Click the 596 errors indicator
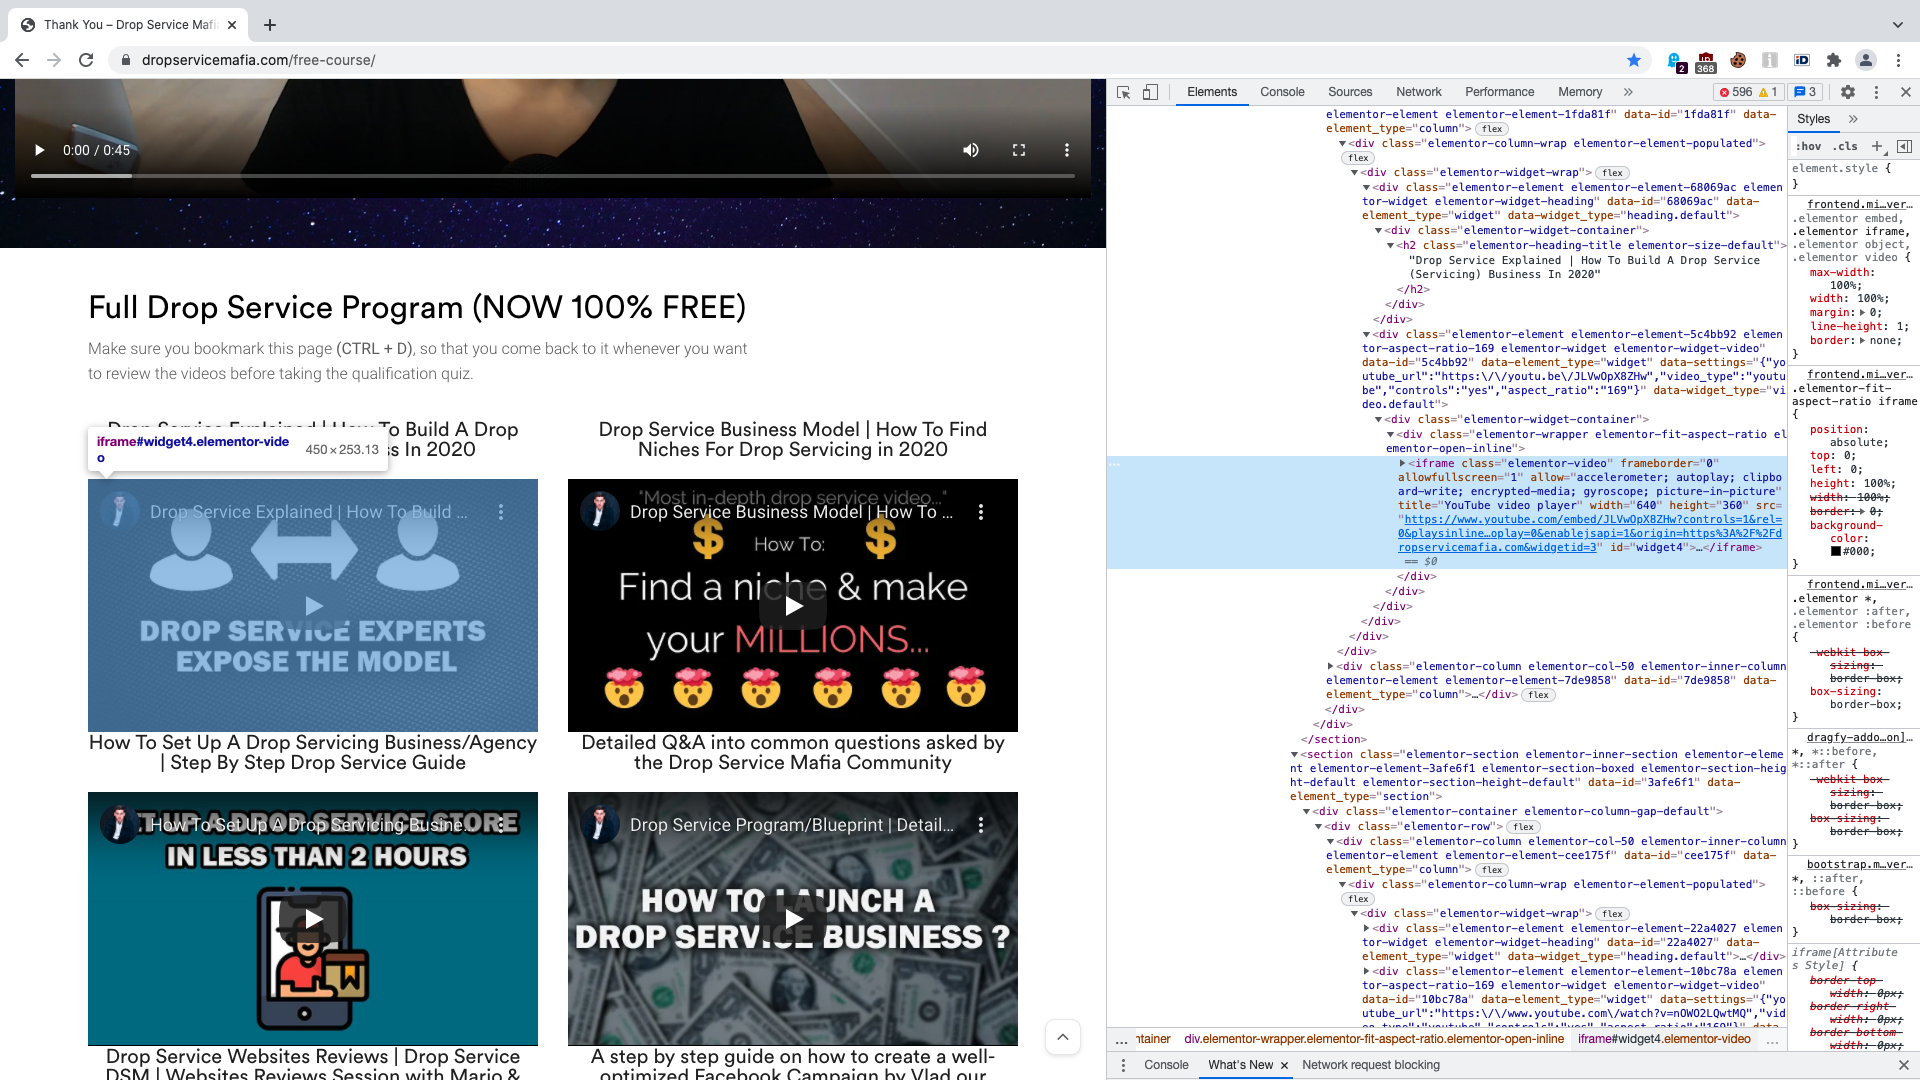This screenshot has width=1920, height=1080. coord(1735,92)
